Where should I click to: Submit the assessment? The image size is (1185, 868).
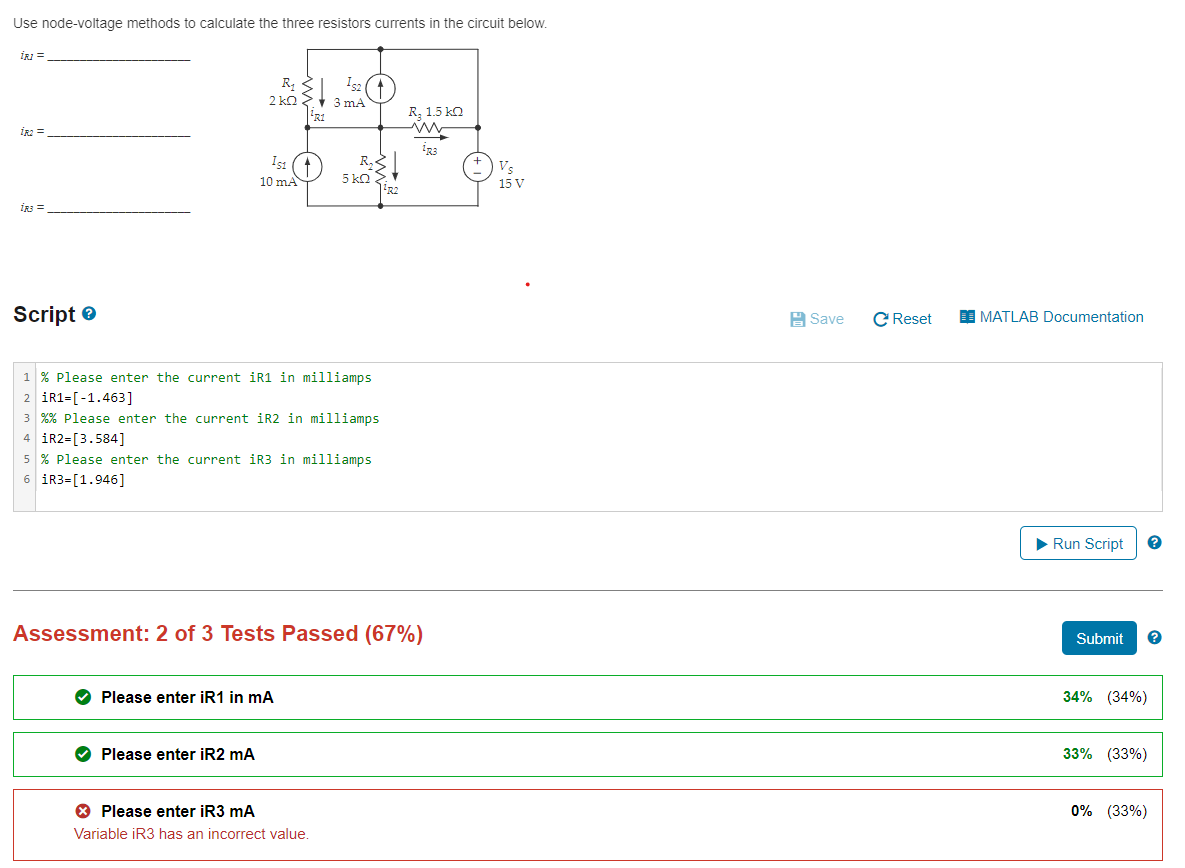[1099, 637]
